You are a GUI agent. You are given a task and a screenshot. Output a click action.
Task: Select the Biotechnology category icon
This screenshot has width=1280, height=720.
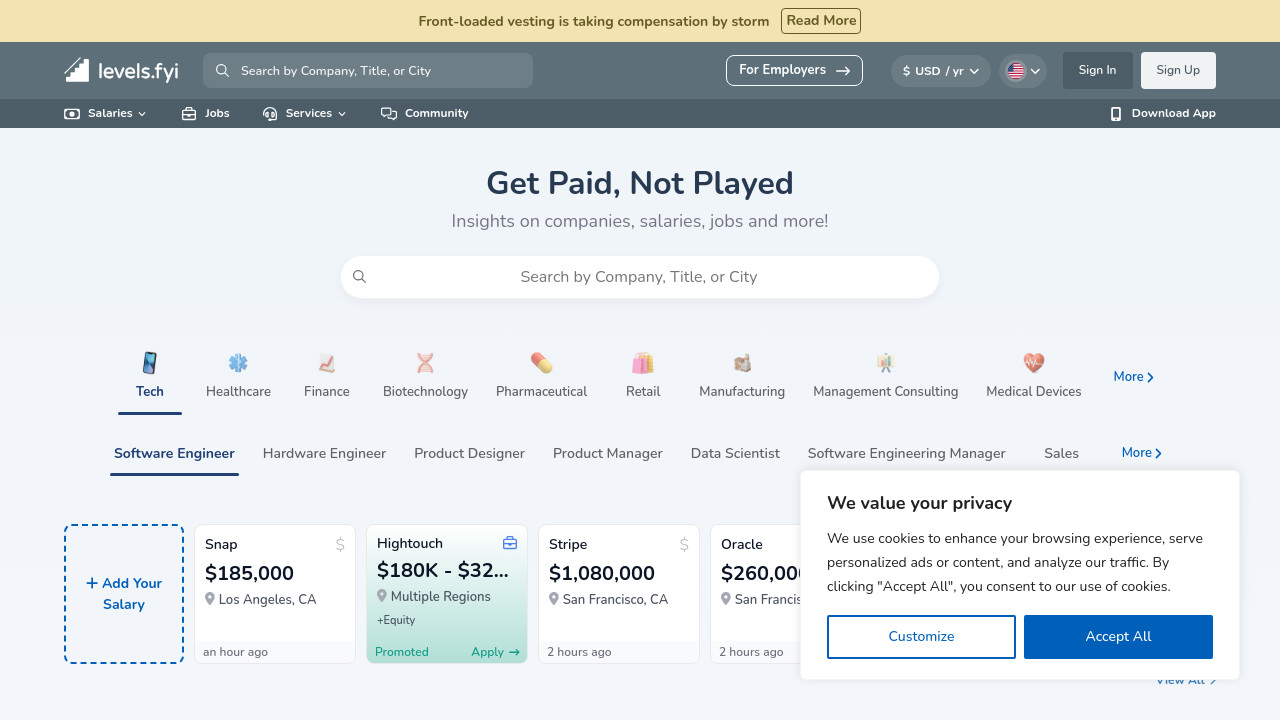point(425,363)
